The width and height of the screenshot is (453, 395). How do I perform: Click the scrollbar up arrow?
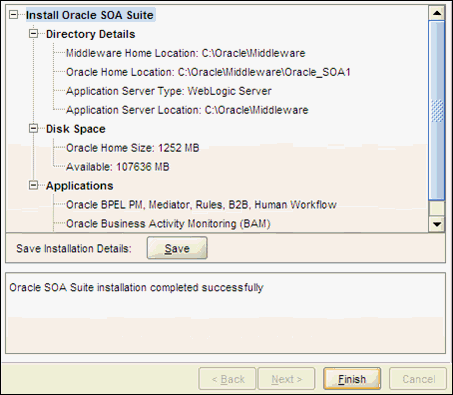coord(437,13)
